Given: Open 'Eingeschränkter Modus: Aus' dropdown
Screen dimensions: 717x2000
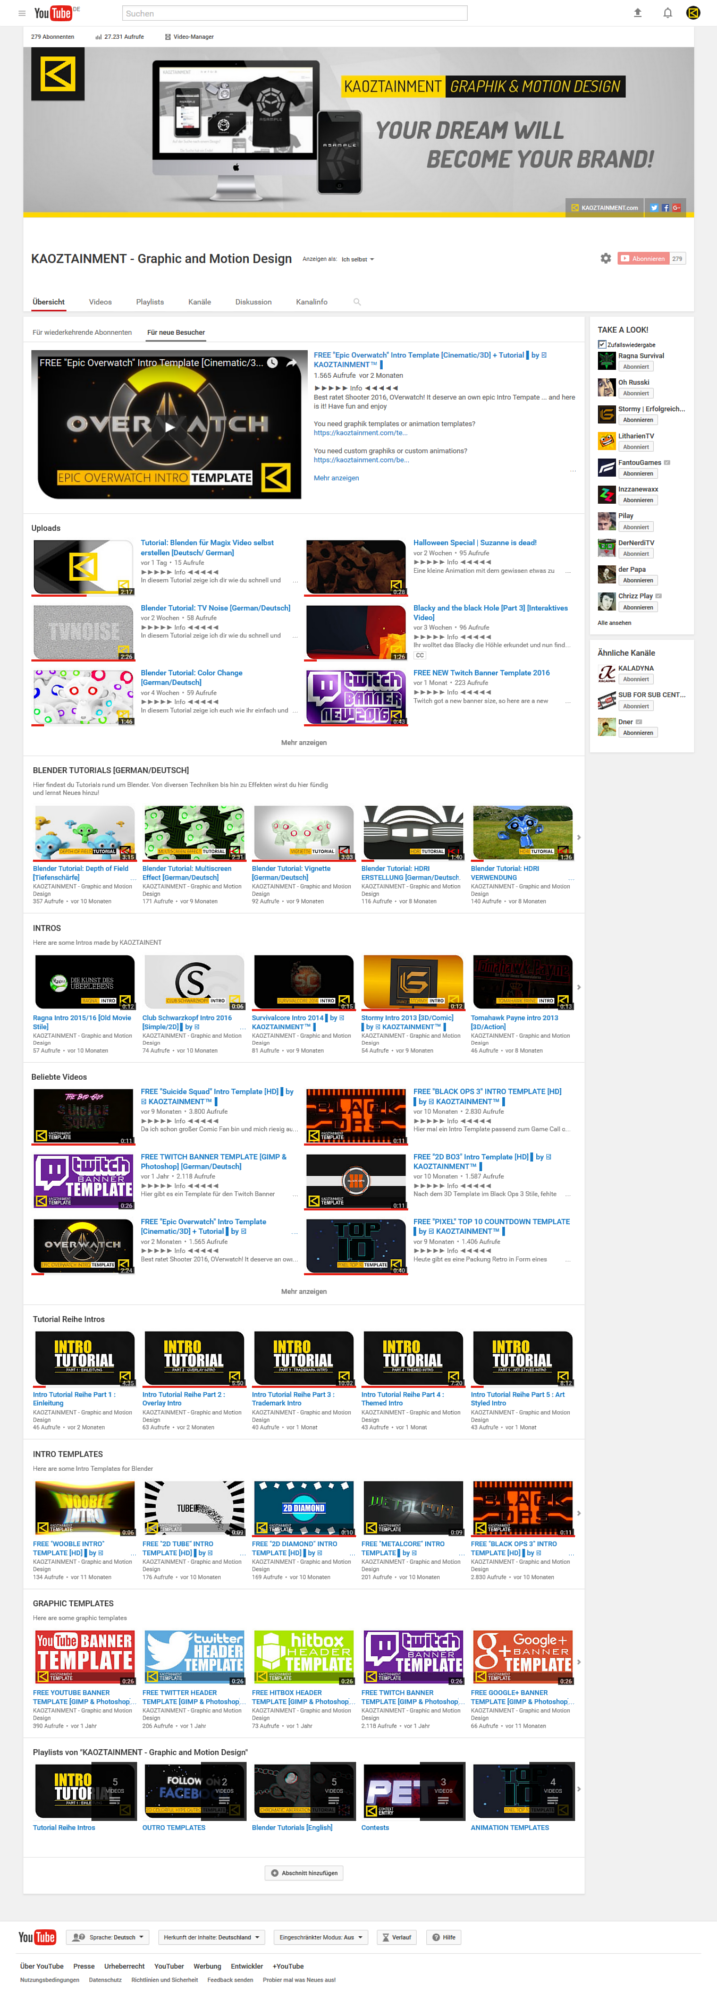Looking at the screenshot, I should [319, 1937].
